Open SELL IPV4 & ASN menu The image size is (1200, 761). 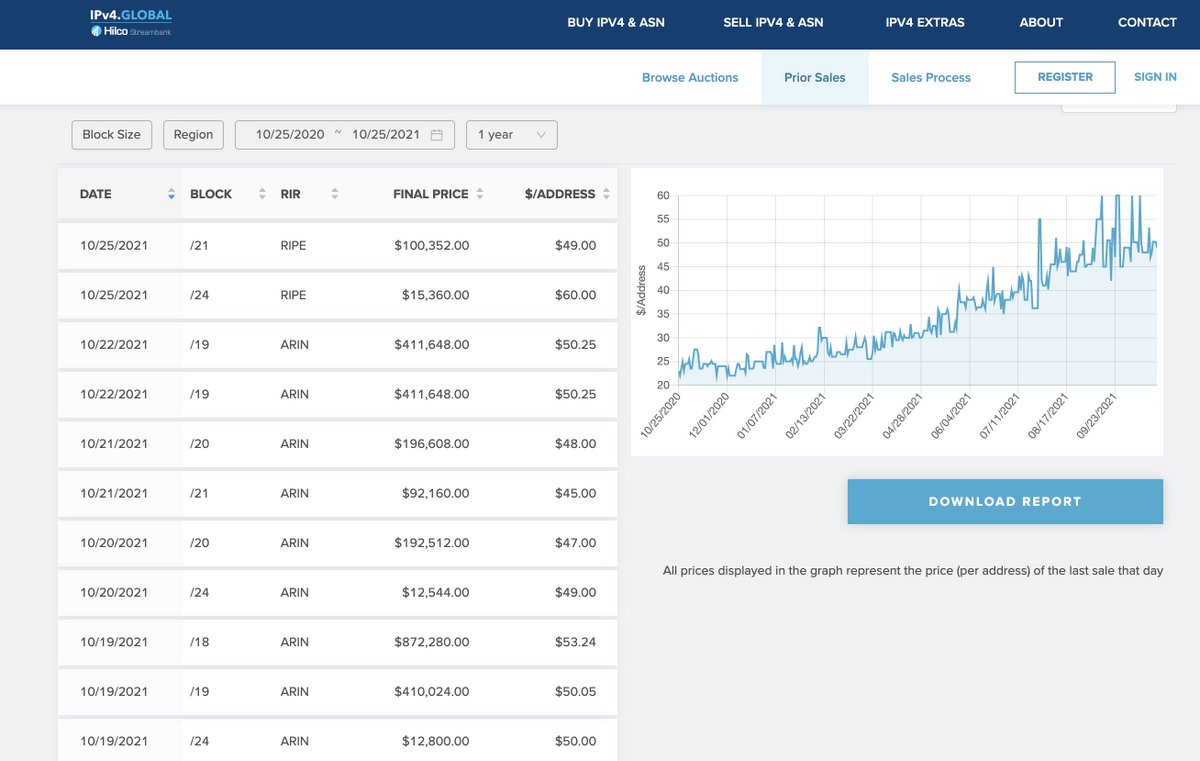coord(773,22)
